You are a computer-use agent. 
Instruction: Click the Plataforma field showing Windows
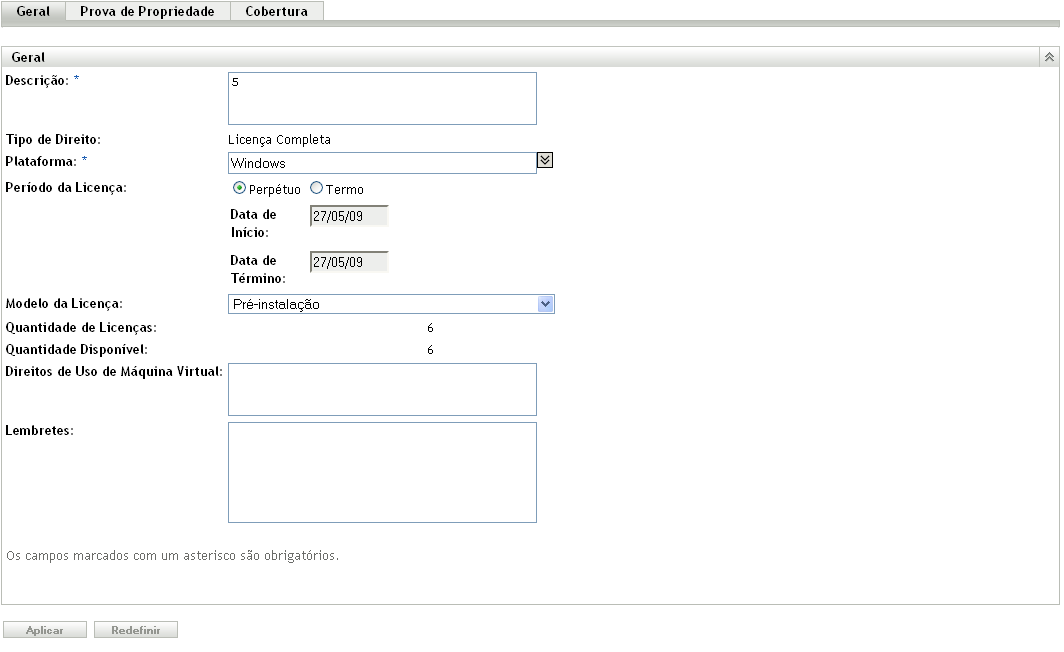coord(382,163)
